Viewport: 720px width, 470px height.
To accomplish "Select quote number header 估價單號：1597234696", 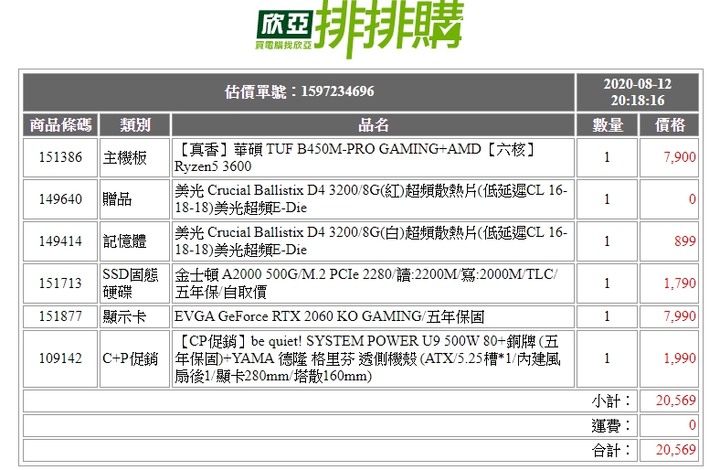I will click(299, 92).
